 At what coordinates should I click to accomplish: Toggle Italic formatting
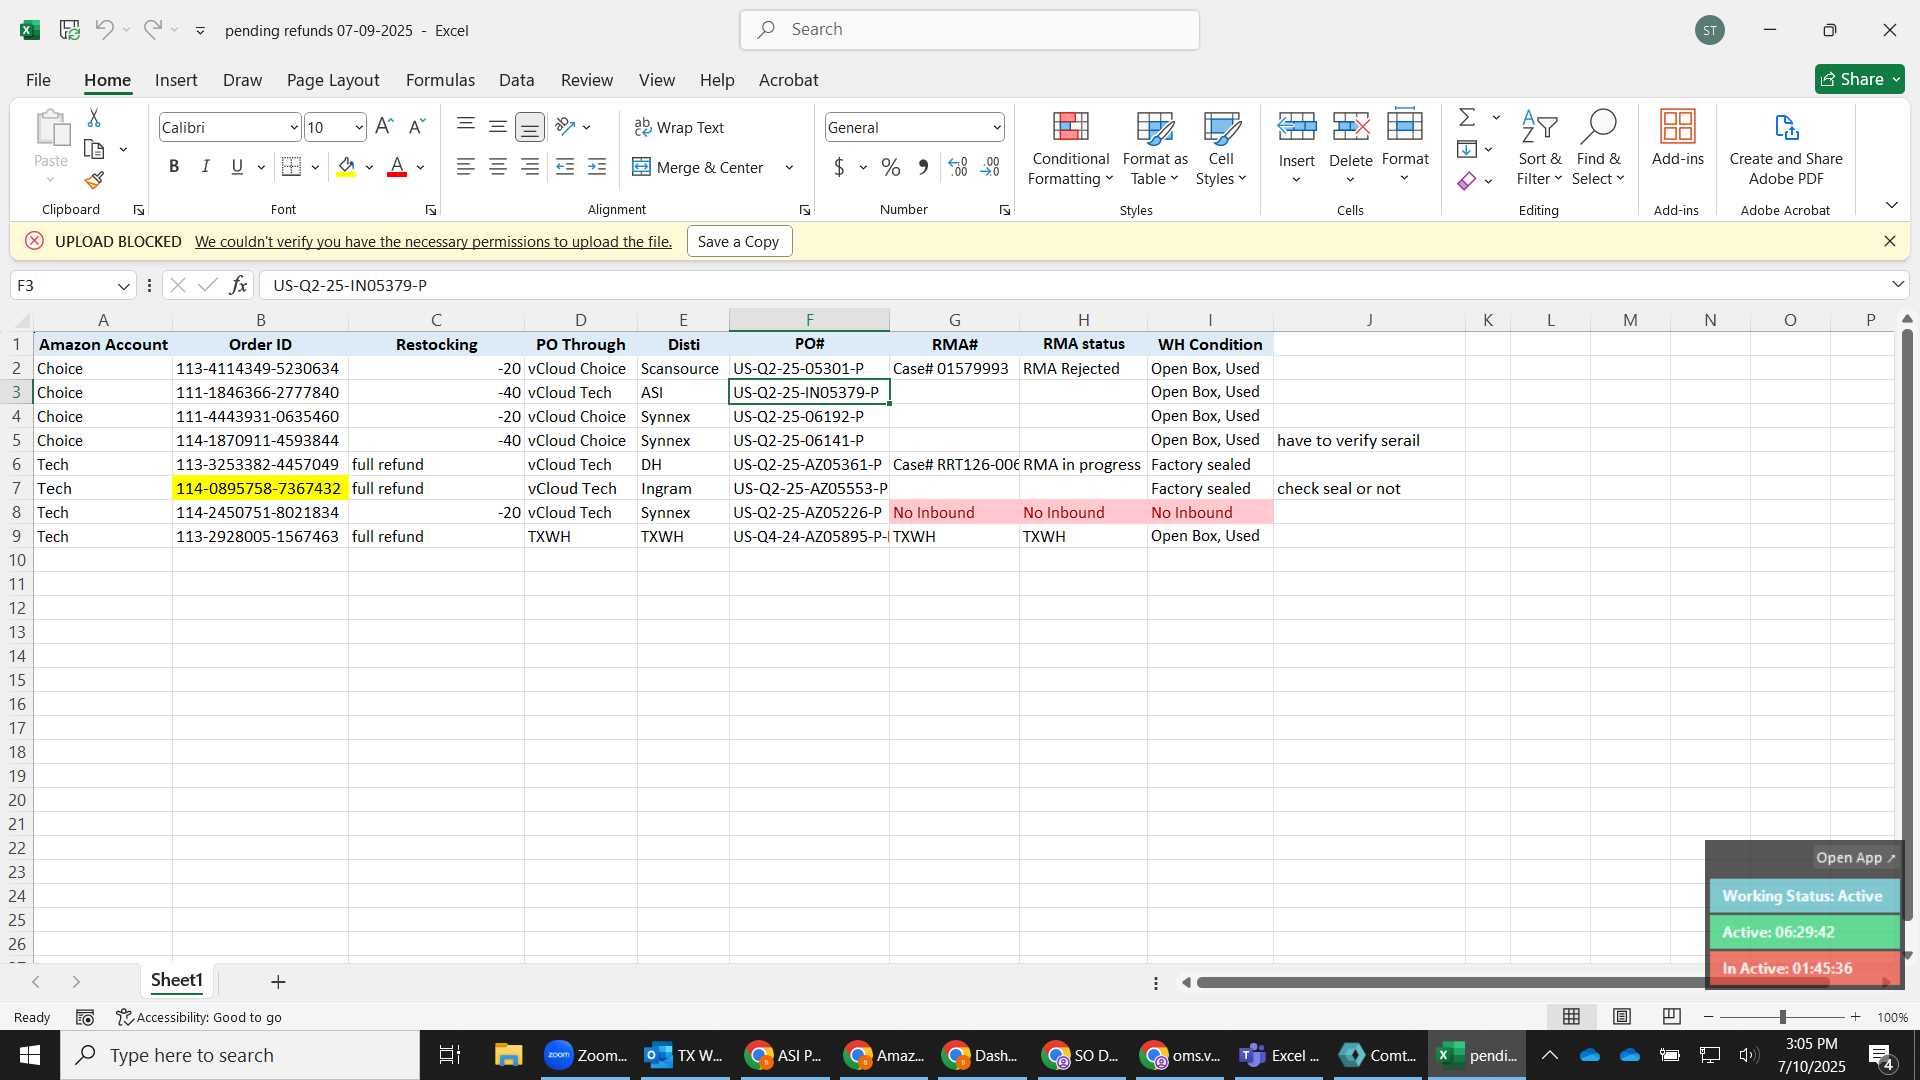point(205,167)
